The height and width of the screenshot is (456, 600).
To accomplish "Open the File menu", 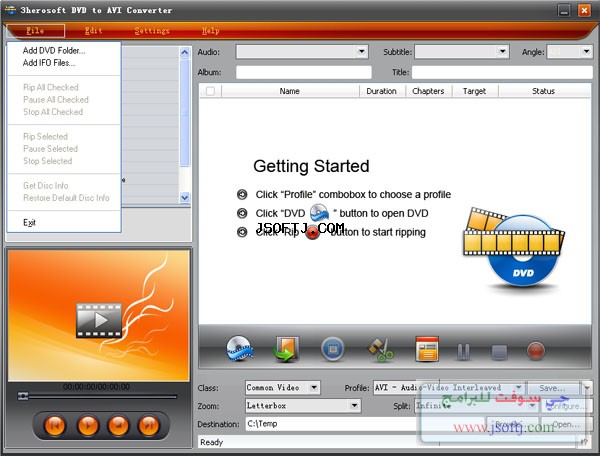I will pos(35,31).
